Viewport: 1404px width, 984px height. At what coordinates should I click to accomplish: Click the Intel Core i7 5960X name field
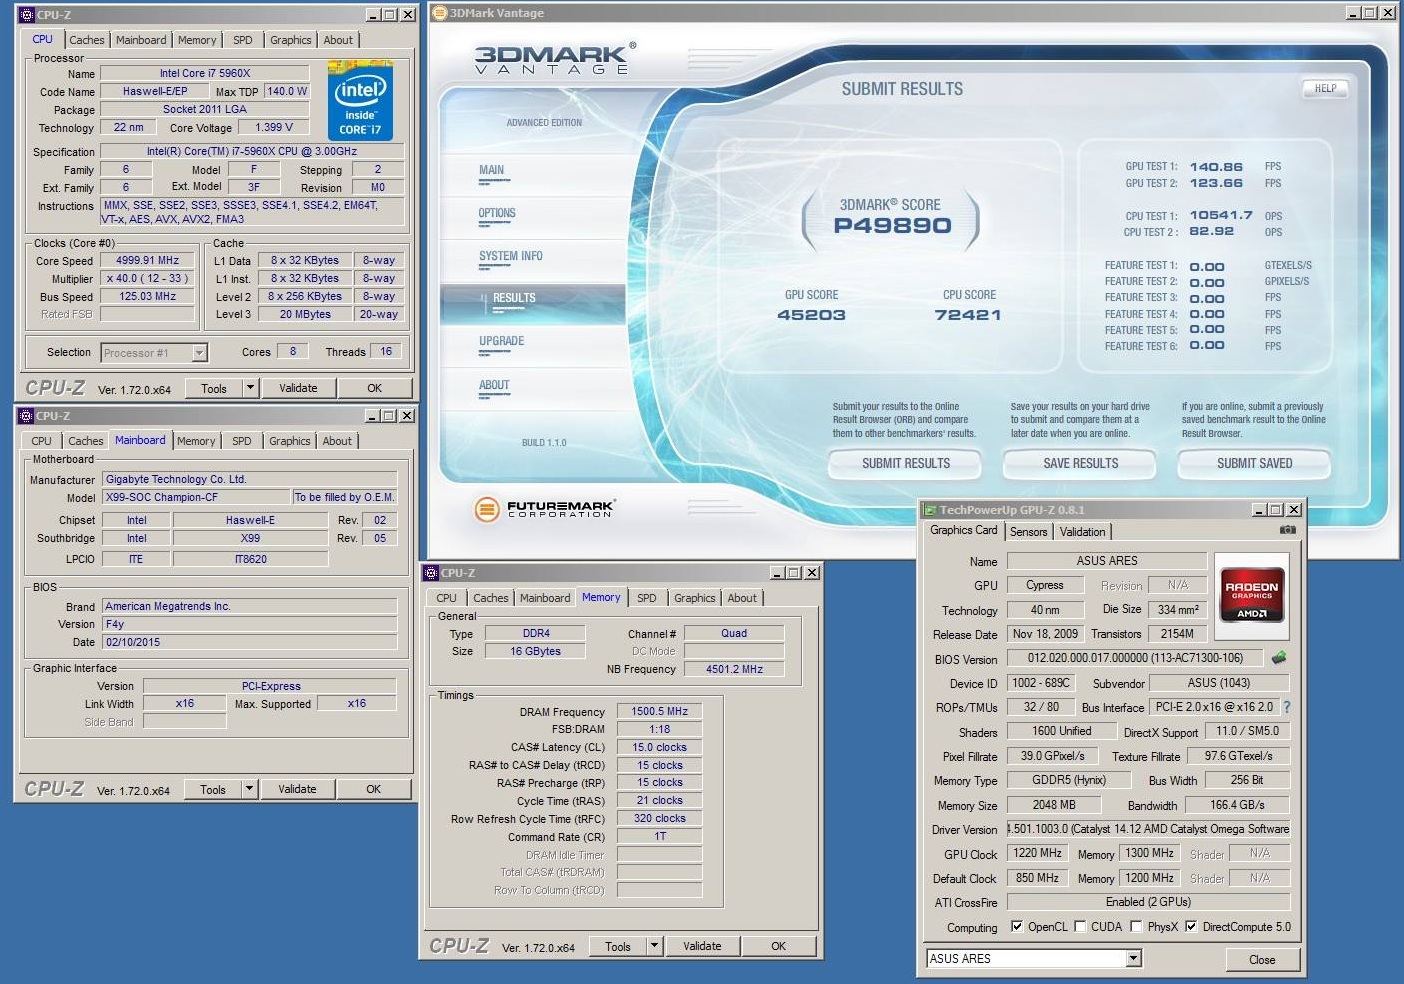[205, 73]
